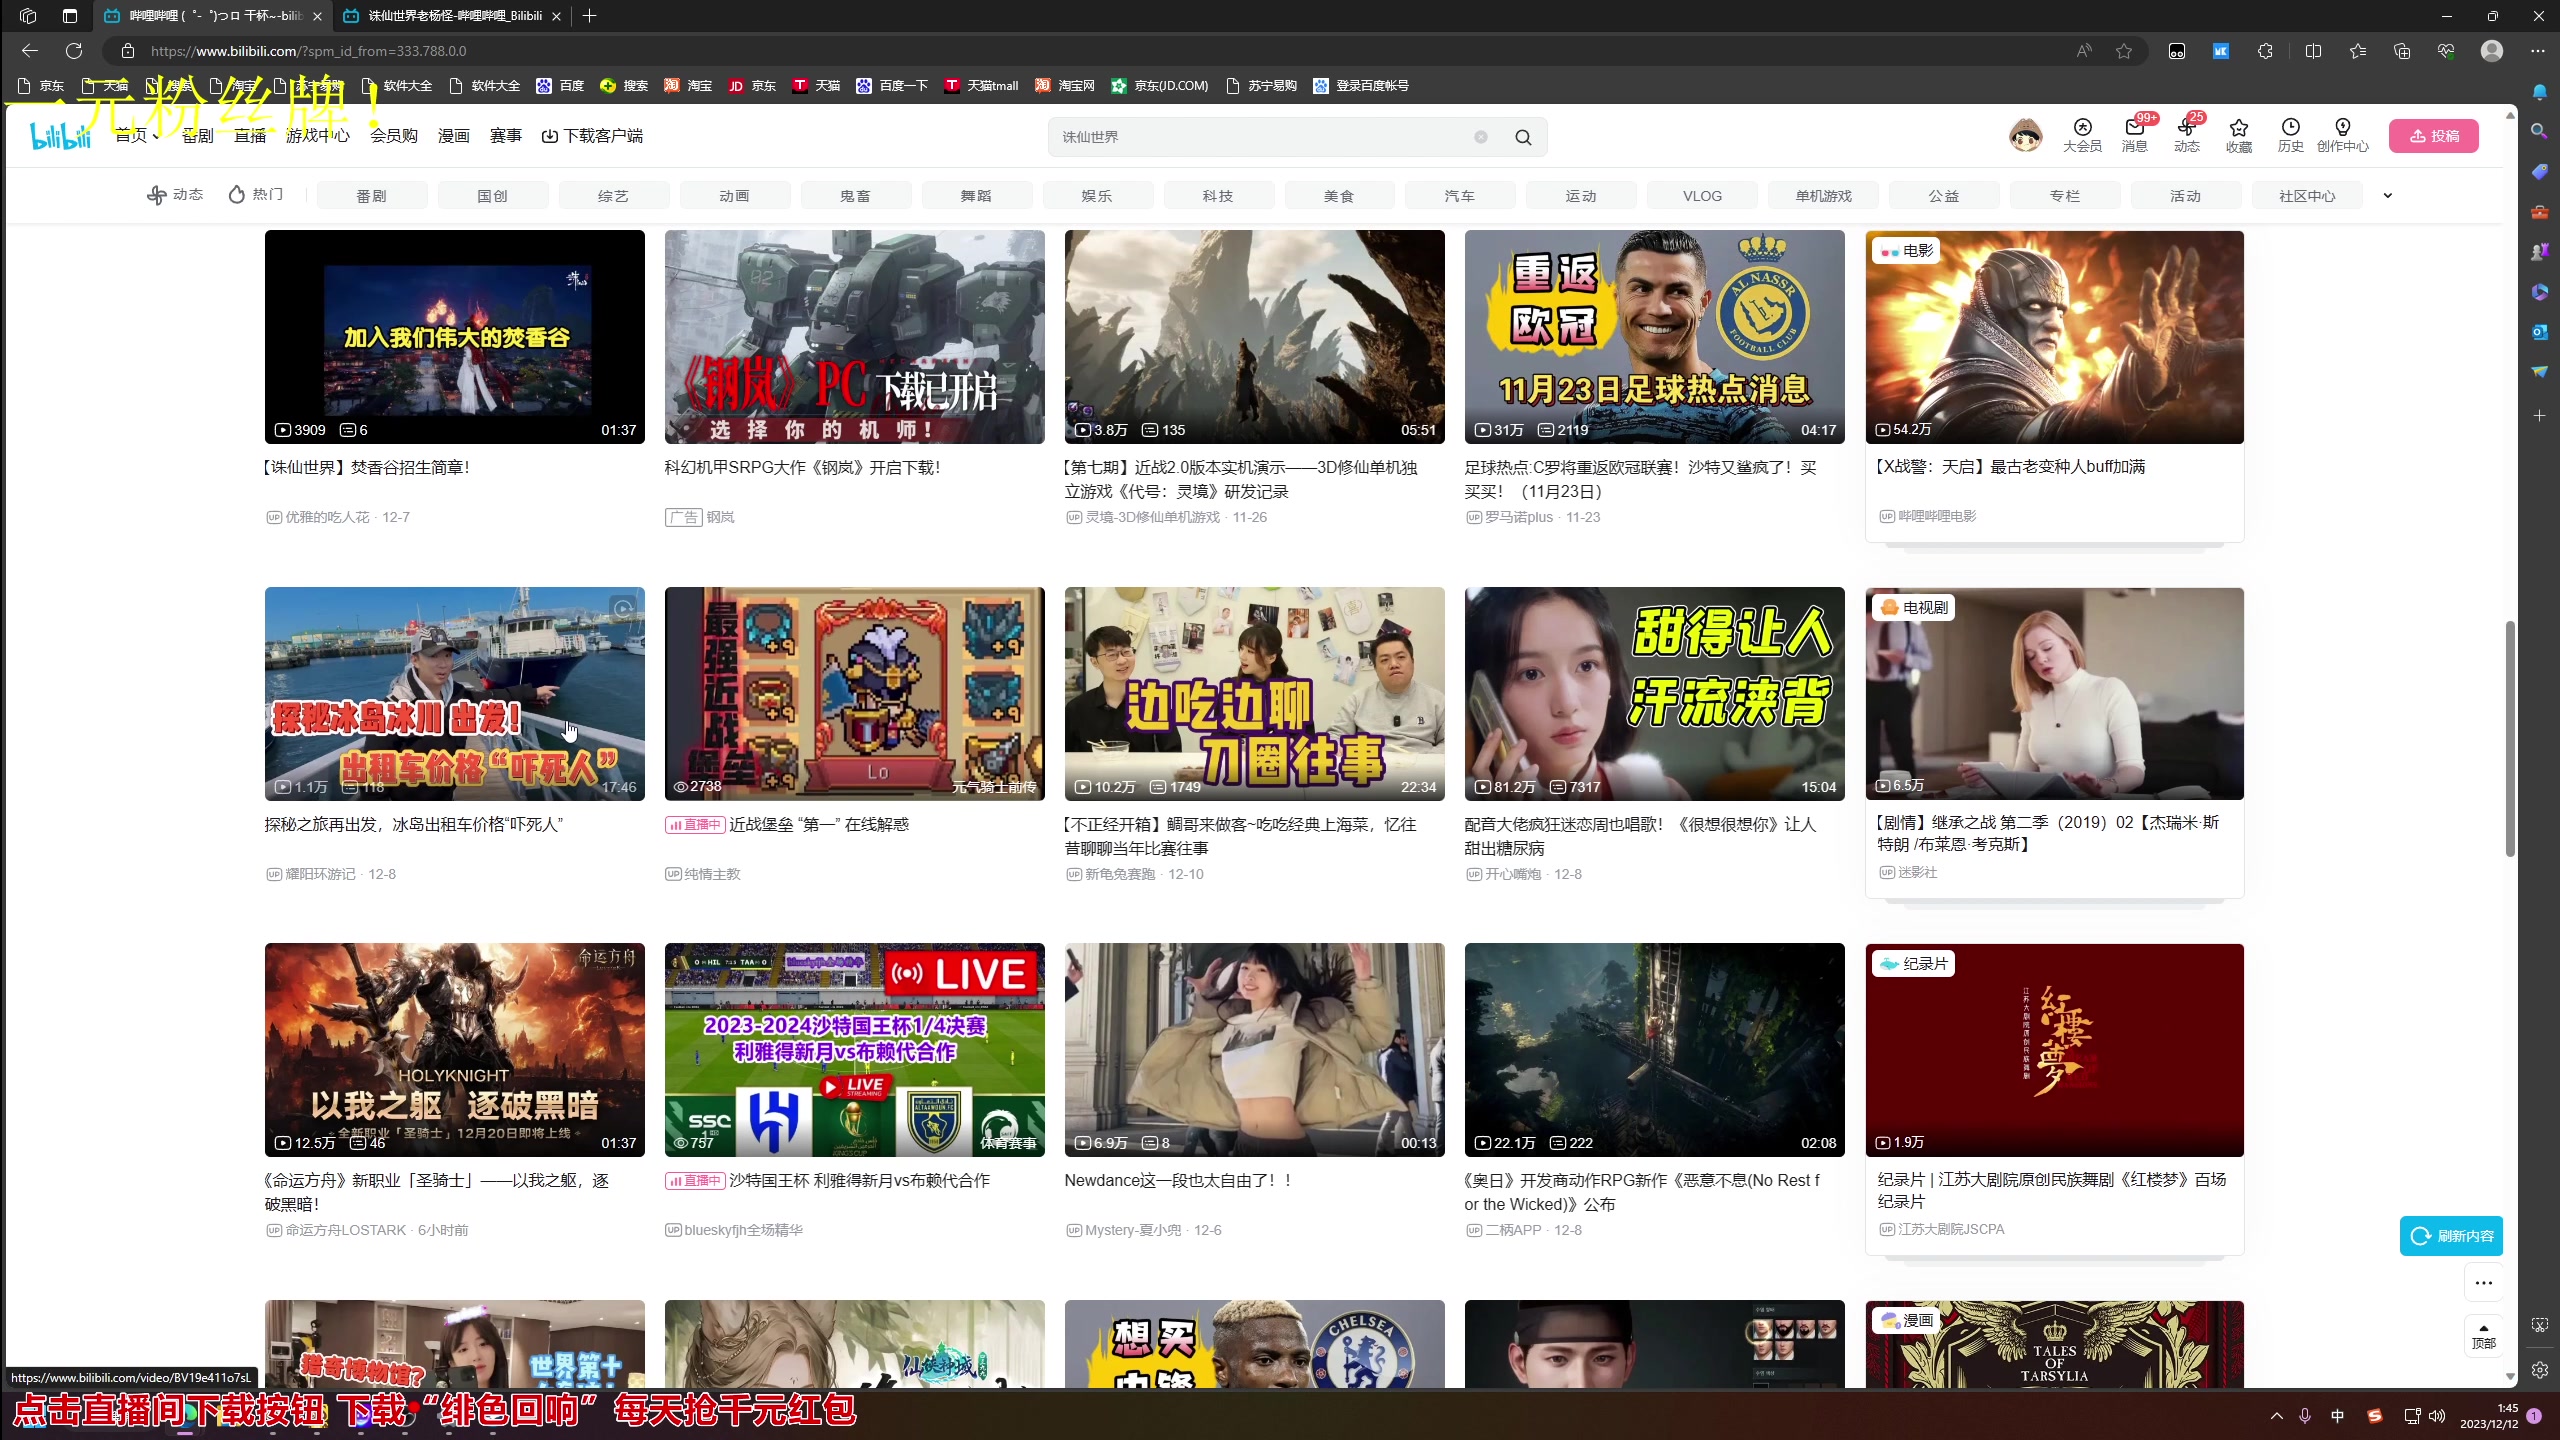Clear the search box text with the X icon

click(x=1481, y=137)
